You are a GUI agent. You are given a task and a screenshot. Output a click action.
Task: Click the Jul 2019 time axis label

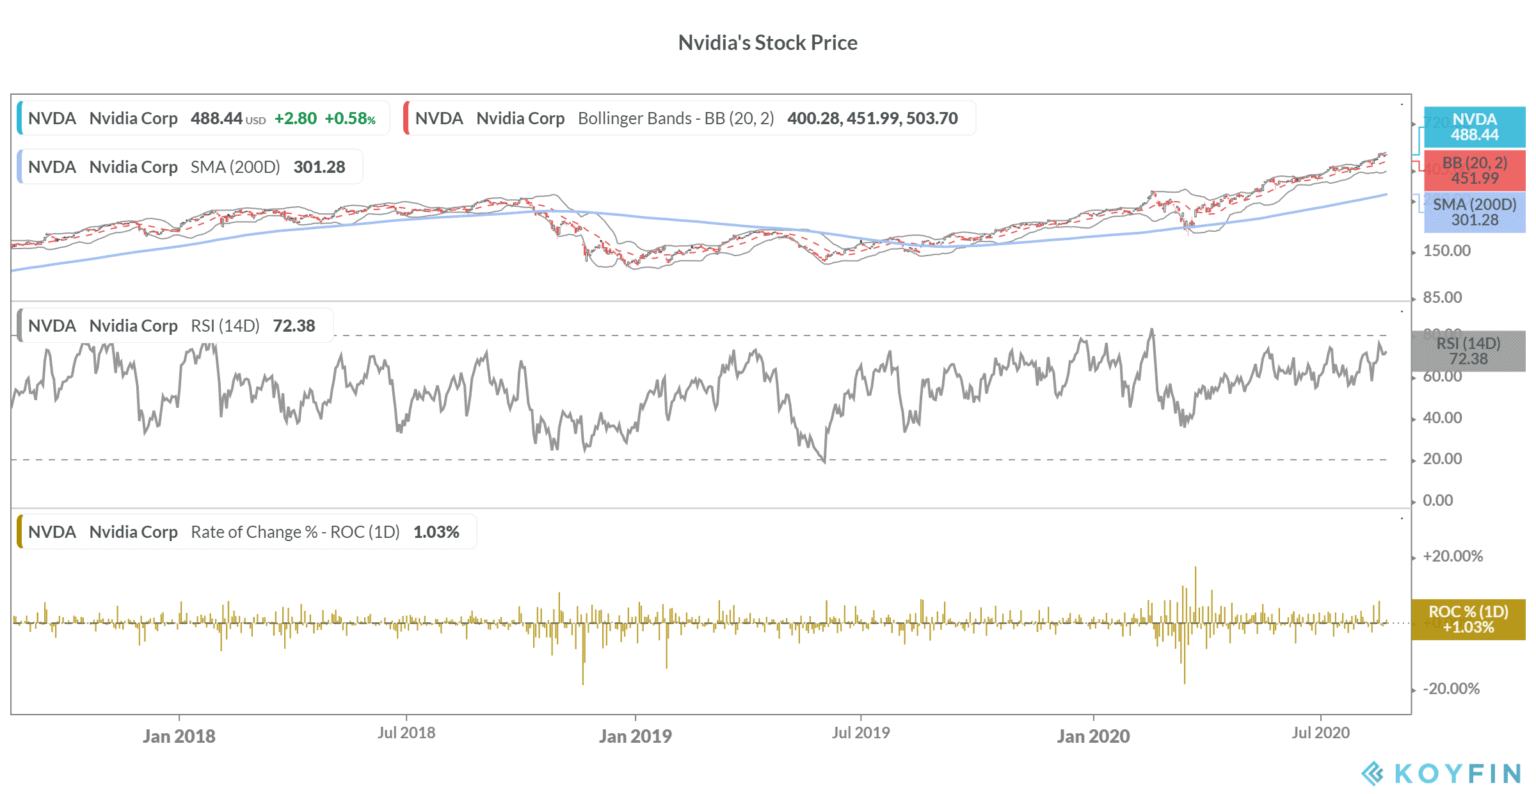click(861, 732)
